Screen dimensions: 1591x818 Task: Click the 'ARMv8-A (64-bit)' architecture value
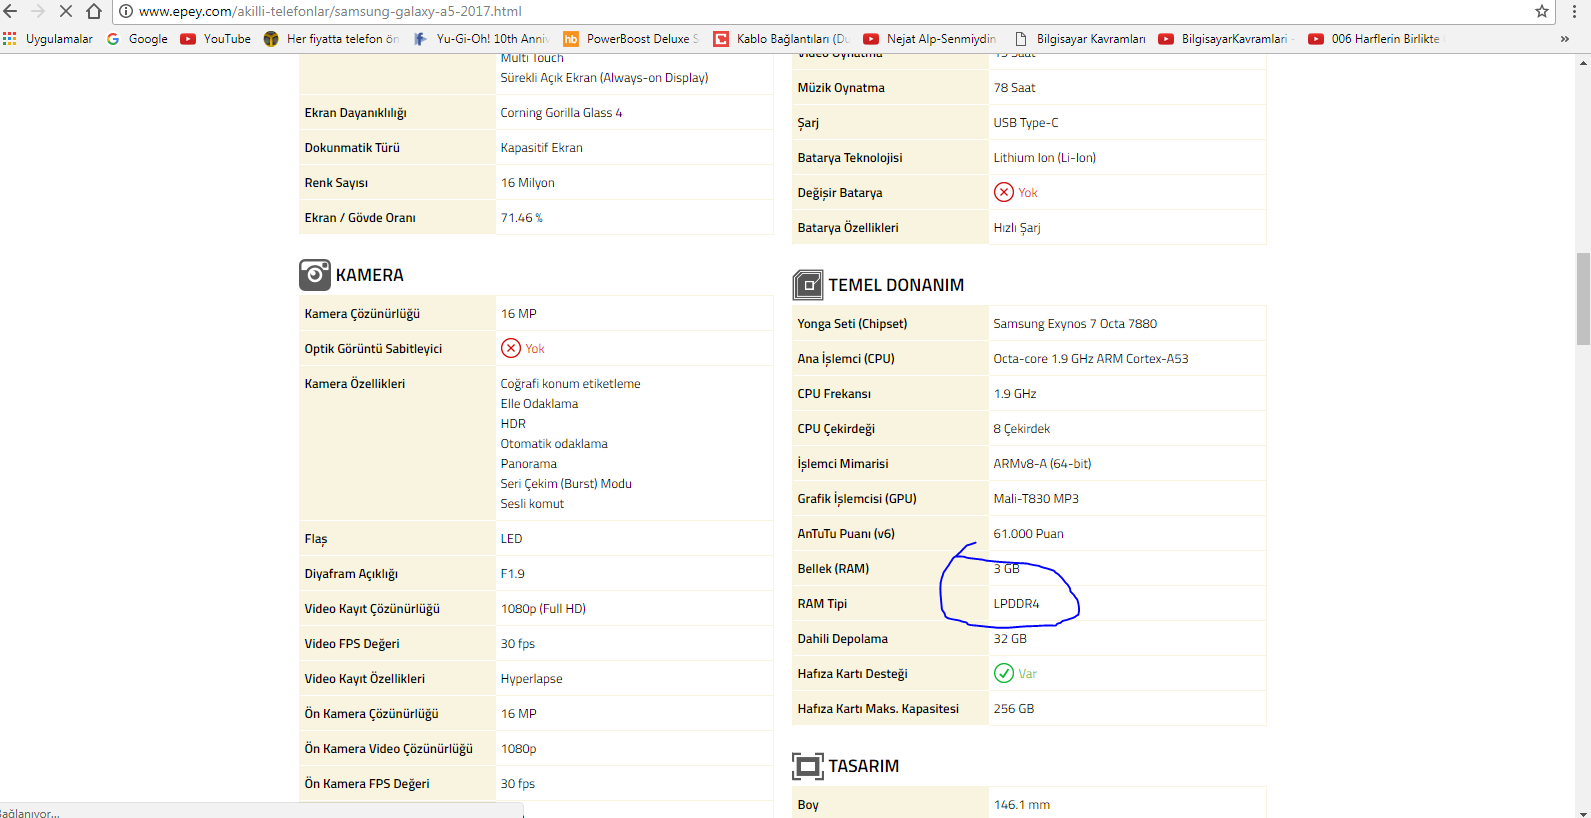click(x=1042, y=464)
